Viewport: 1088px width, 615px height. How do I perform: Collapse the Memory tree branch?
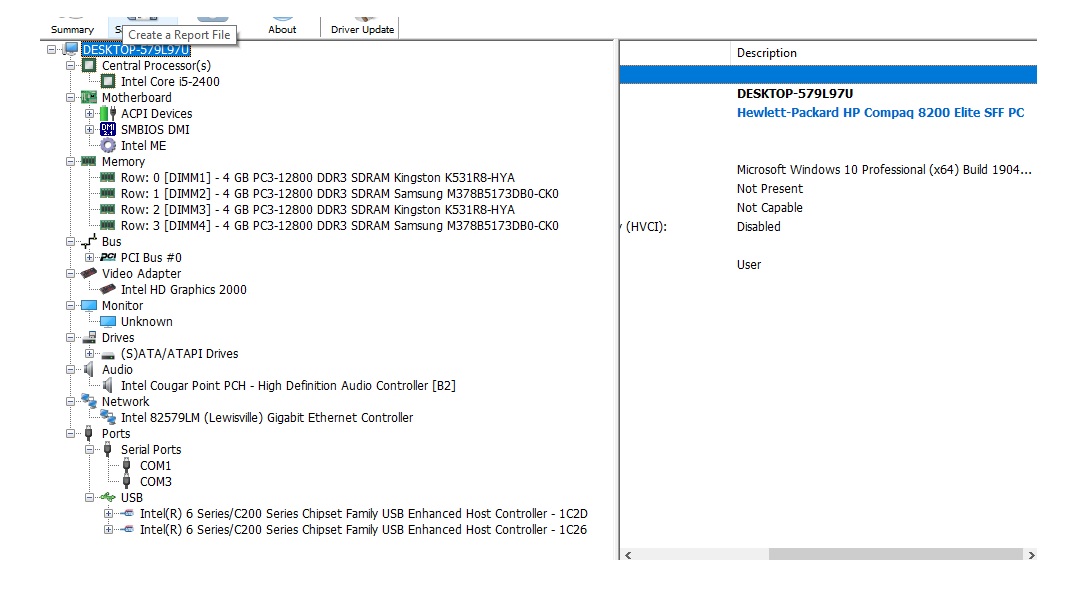click(71, 162)
